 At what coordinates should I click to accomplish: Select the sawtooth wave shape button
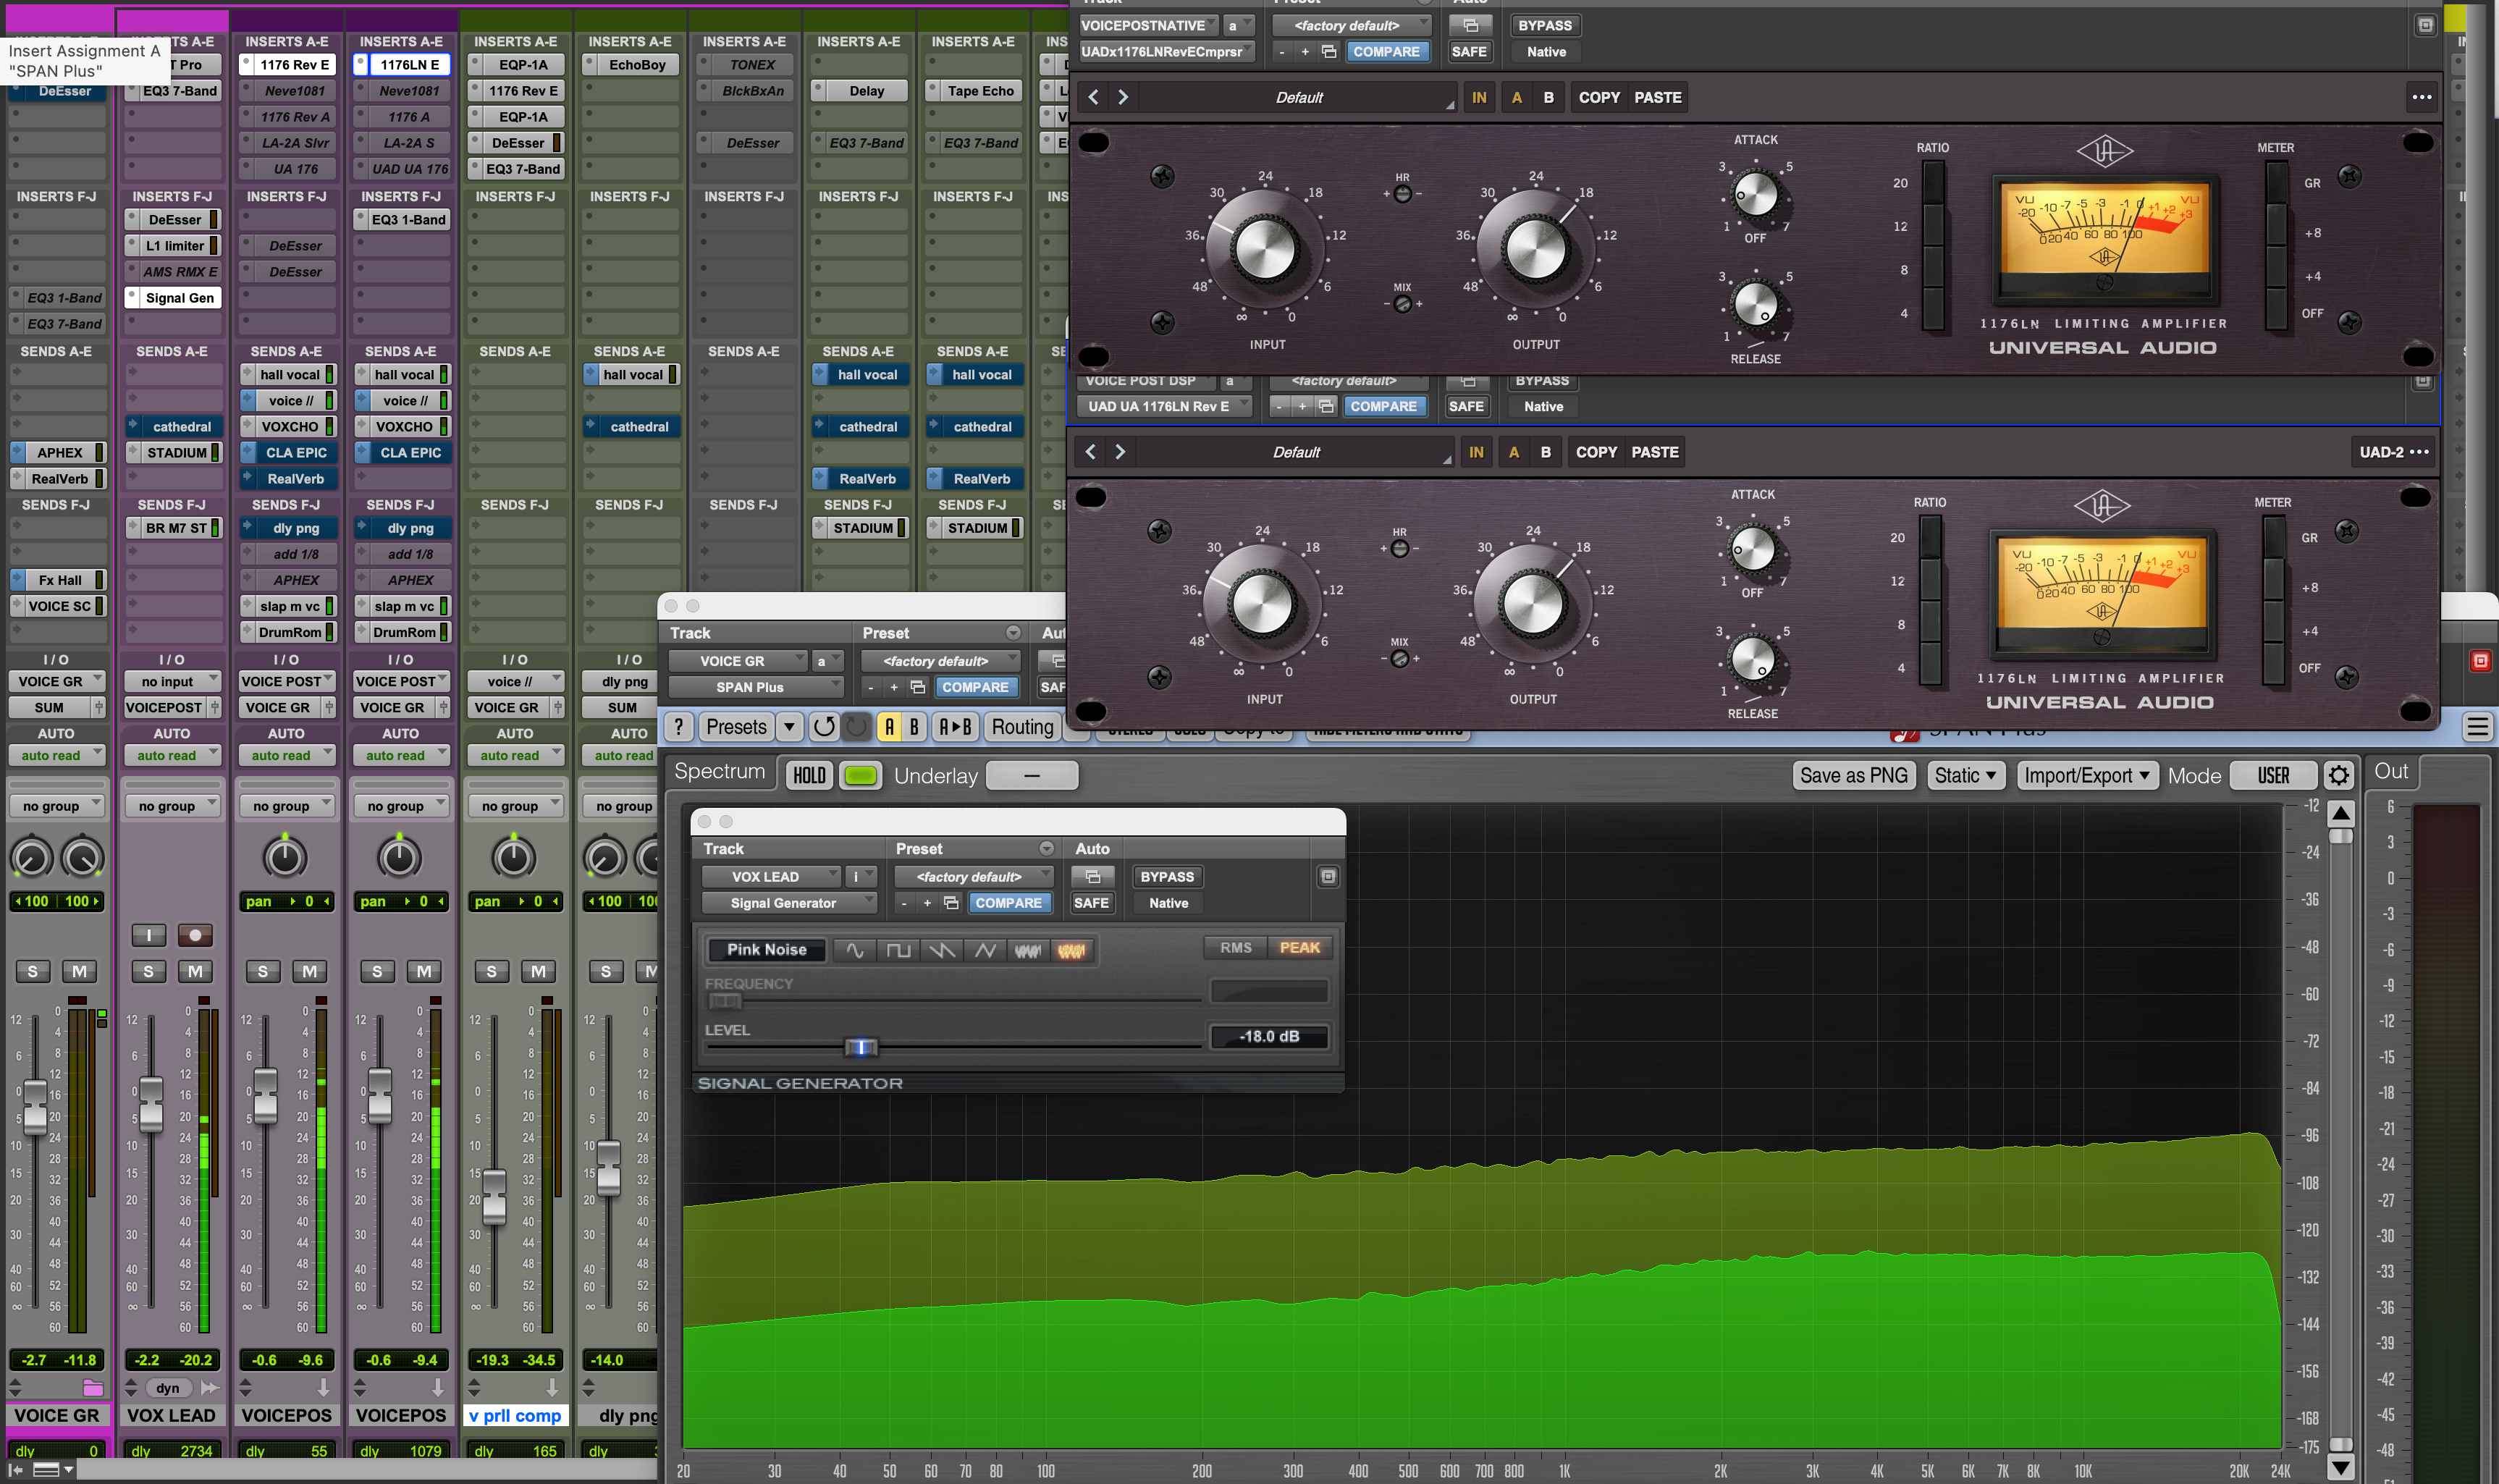coord(941,950)
